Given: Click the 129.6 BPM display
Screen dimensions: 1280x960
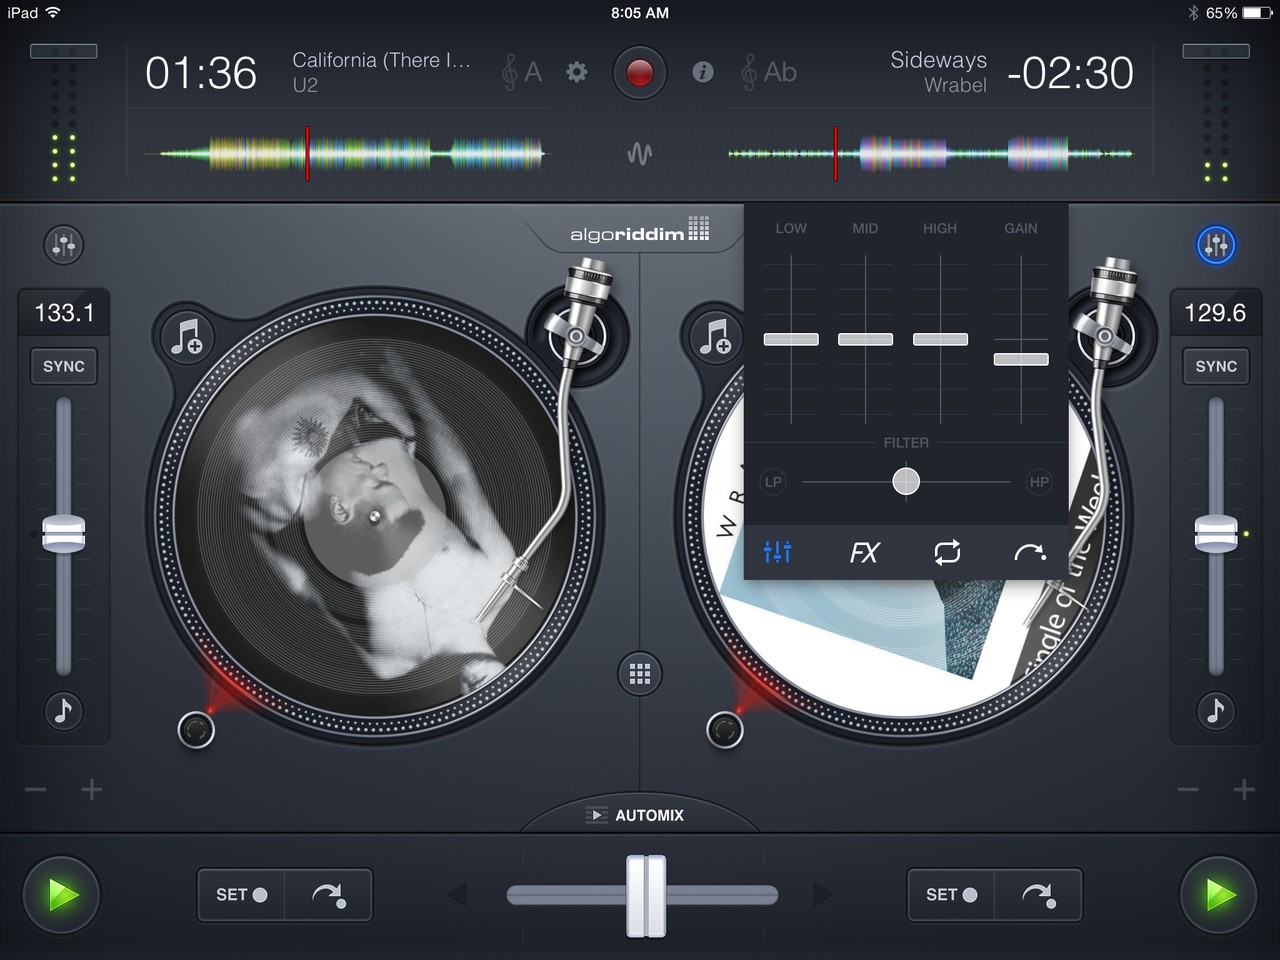Looking at the screenshot, I should [1215, 313].
